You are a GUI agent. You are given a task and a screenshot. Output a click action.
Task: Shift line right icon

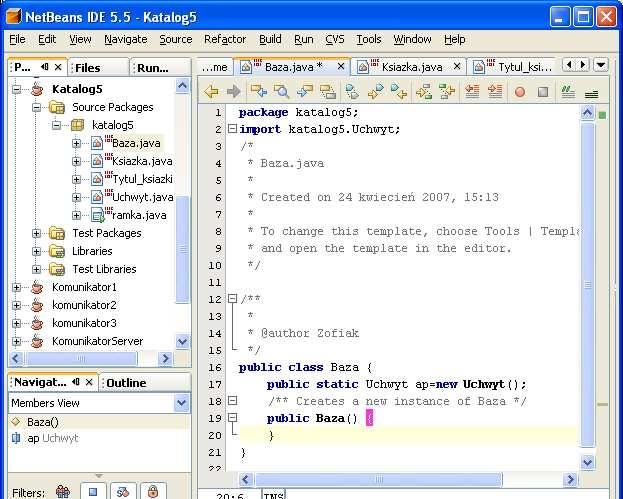coord(495,91)
